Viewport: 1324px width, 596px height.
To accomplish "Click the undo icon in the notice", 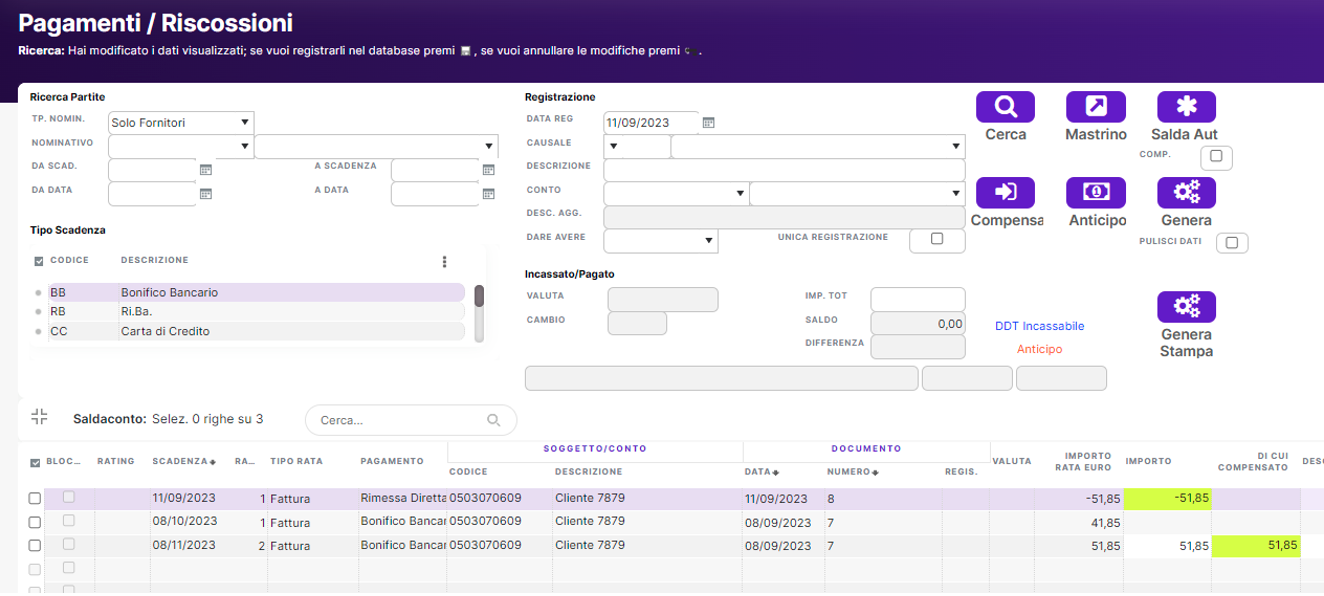I will [x=688, y=51].
